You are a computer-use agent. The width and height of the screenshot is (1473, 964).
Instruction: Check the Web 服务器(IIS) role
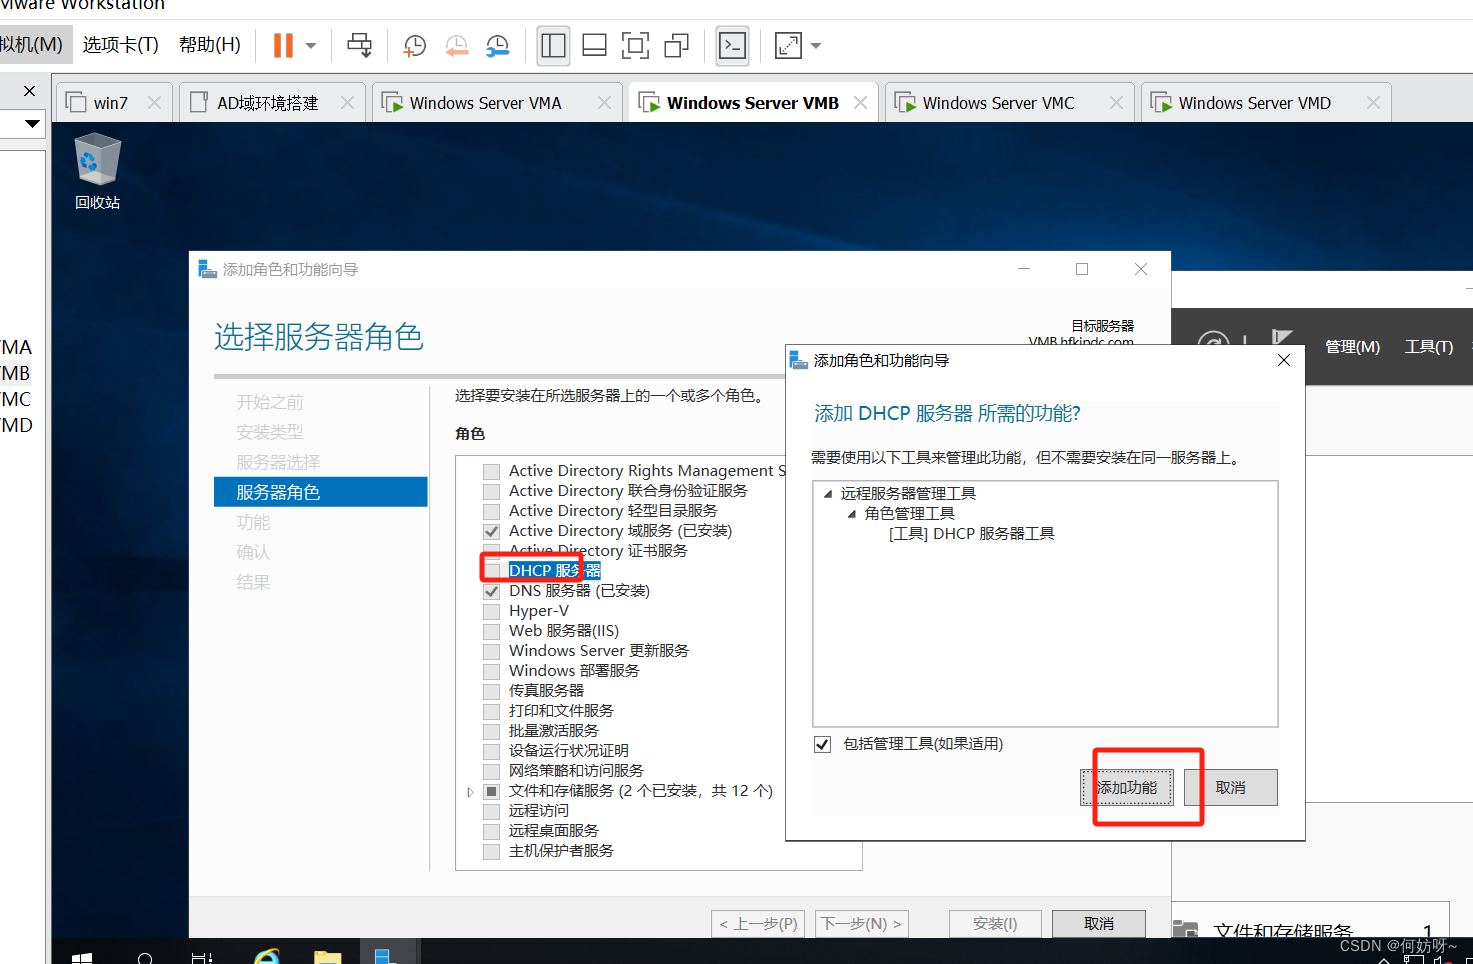pyautogui.click(x=491, y=631)
